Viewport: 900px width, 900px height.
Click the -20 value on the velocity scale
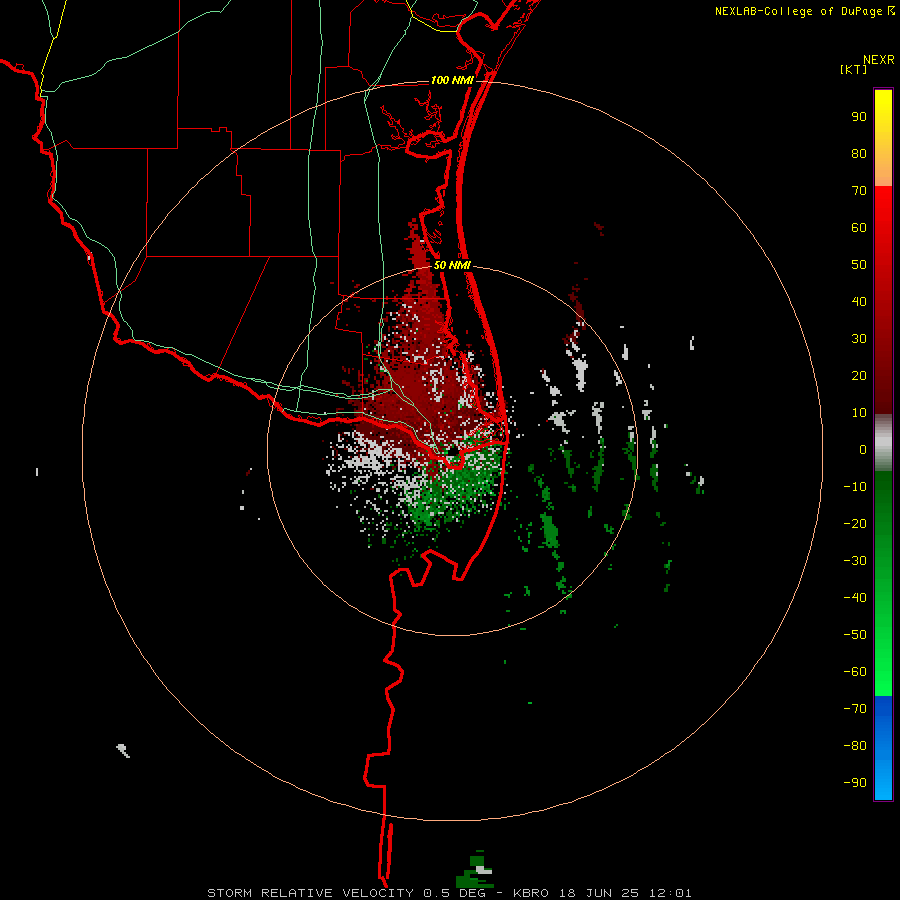tap(855, 524)
